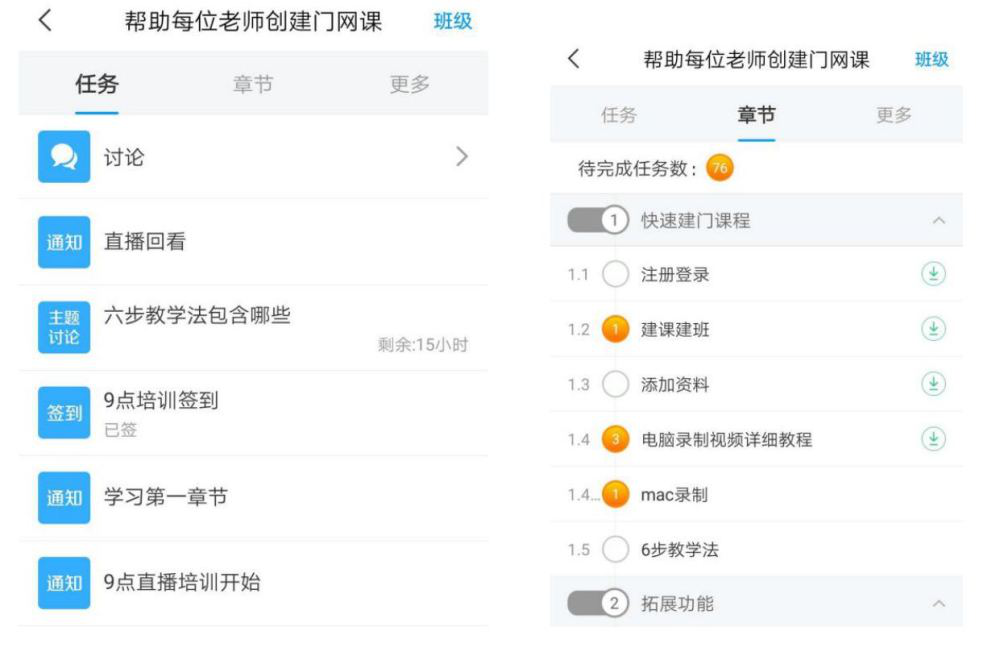Collapse the 拓展功能 chapter
This screenshot has width=1000, height=652.
pyautogui.click(x=938, y=604)
